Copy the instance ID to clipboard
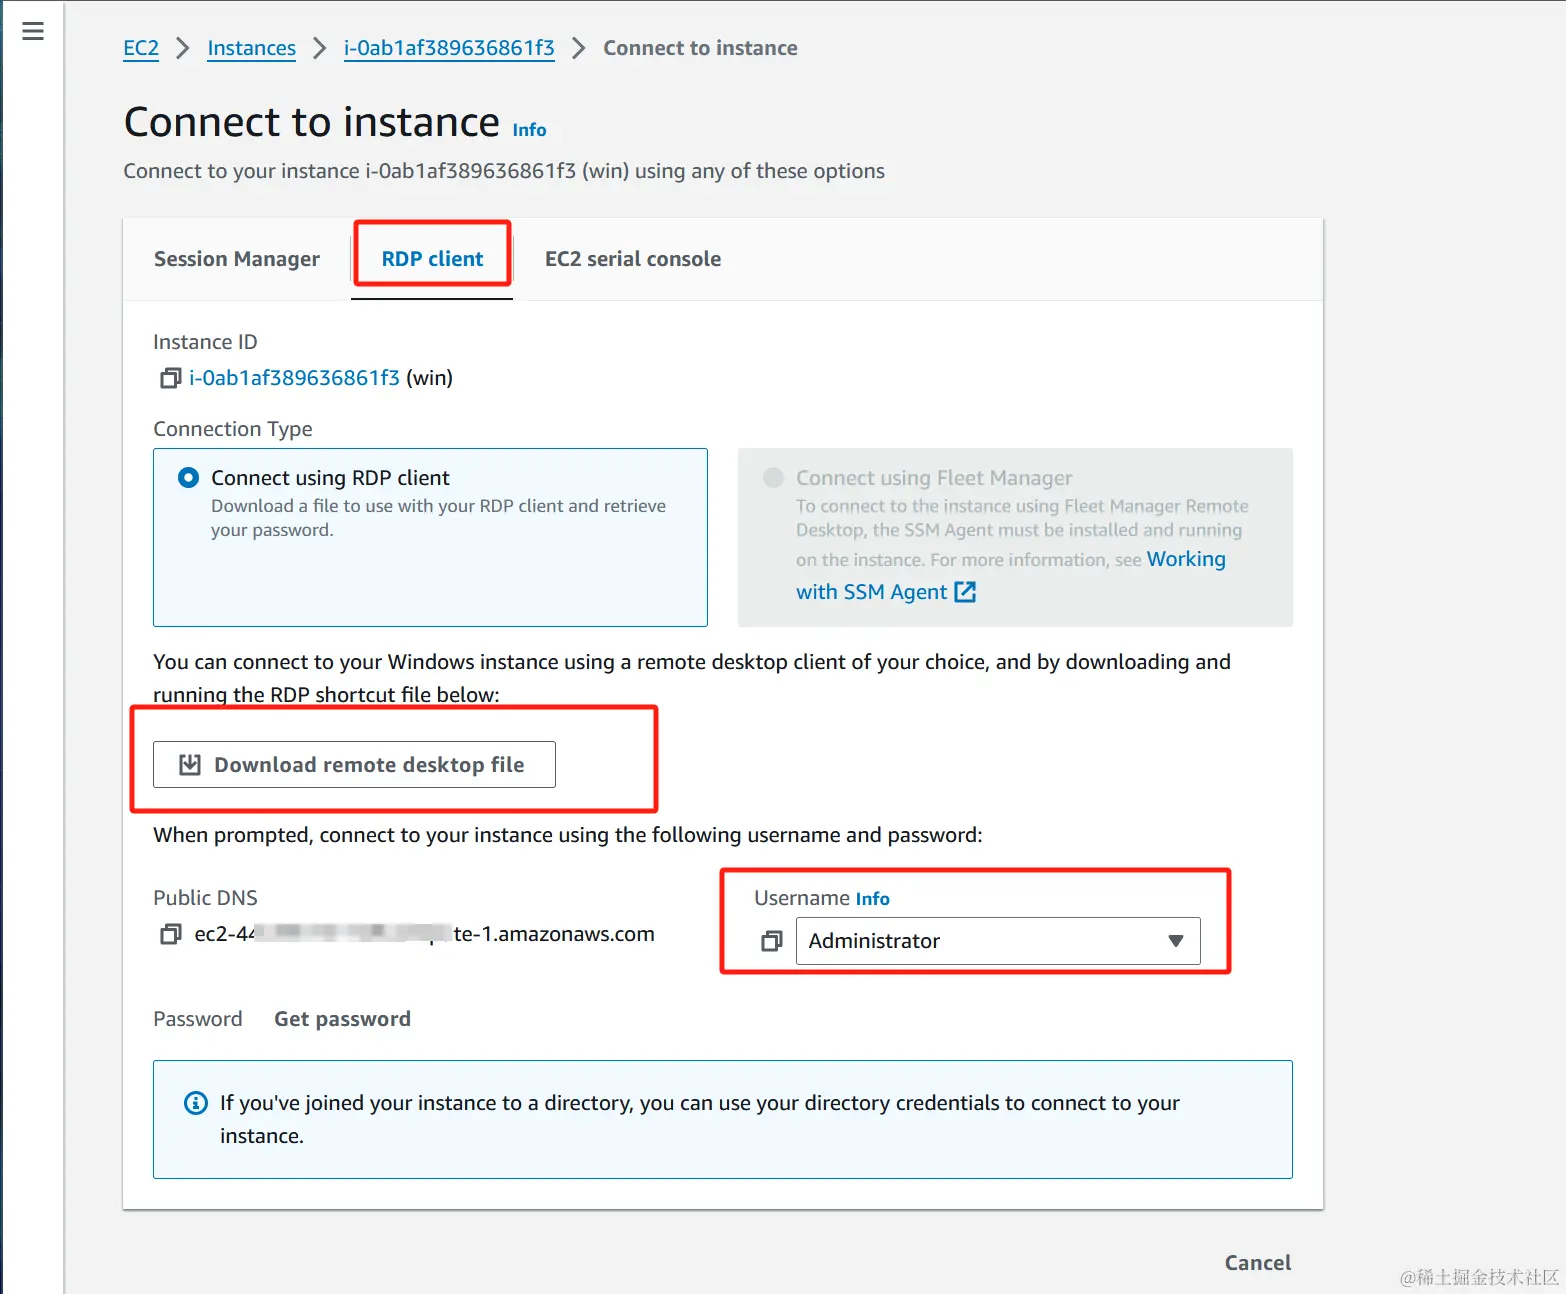 (x=170, y=378)
